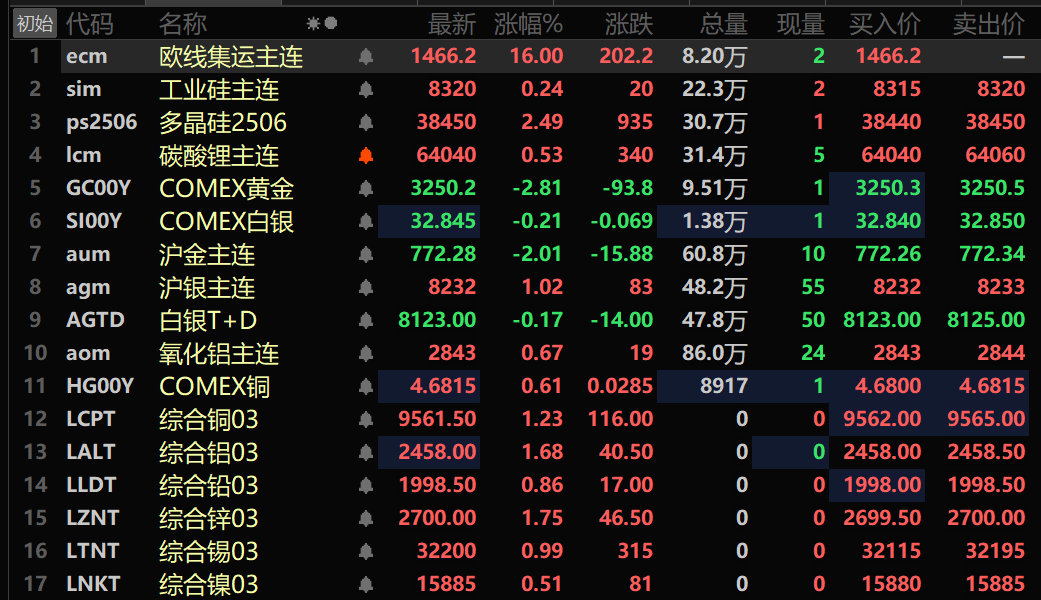Click the alert bell for 白银T+D
1041x600 pixels.
click(x=366, y=321)
